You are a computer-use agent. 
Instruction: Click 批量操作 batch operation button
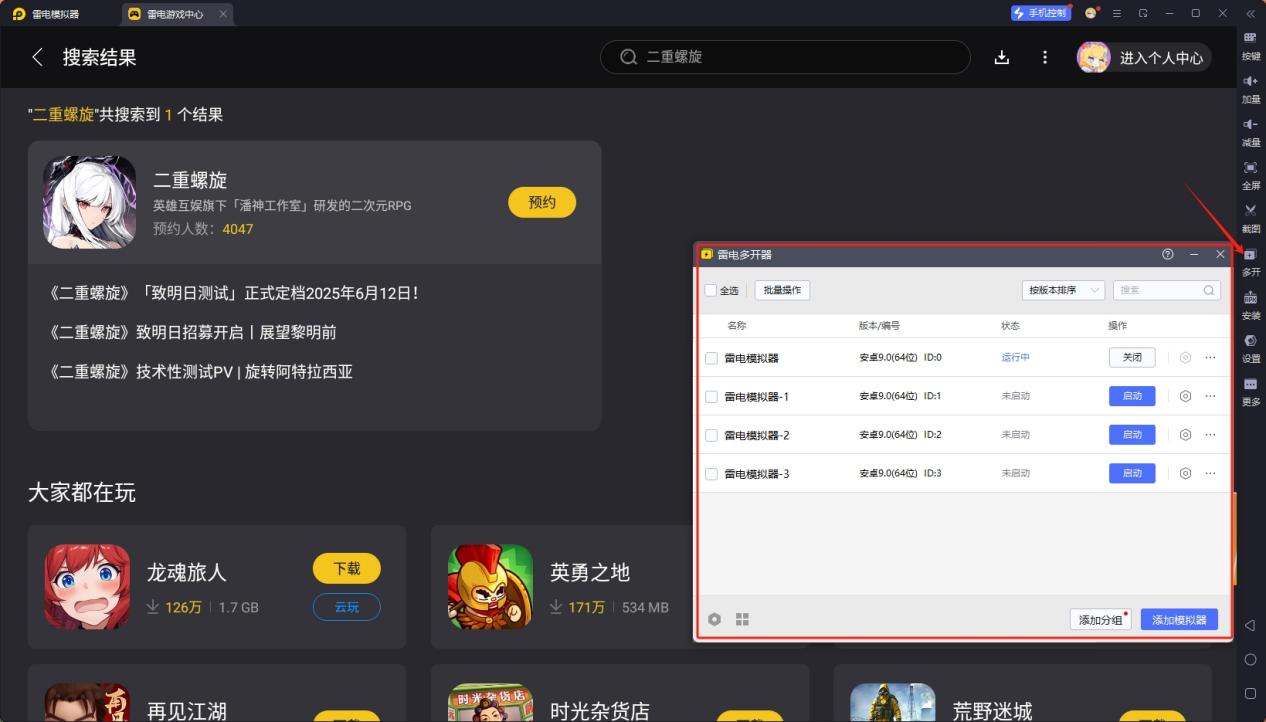pos(782,290)
